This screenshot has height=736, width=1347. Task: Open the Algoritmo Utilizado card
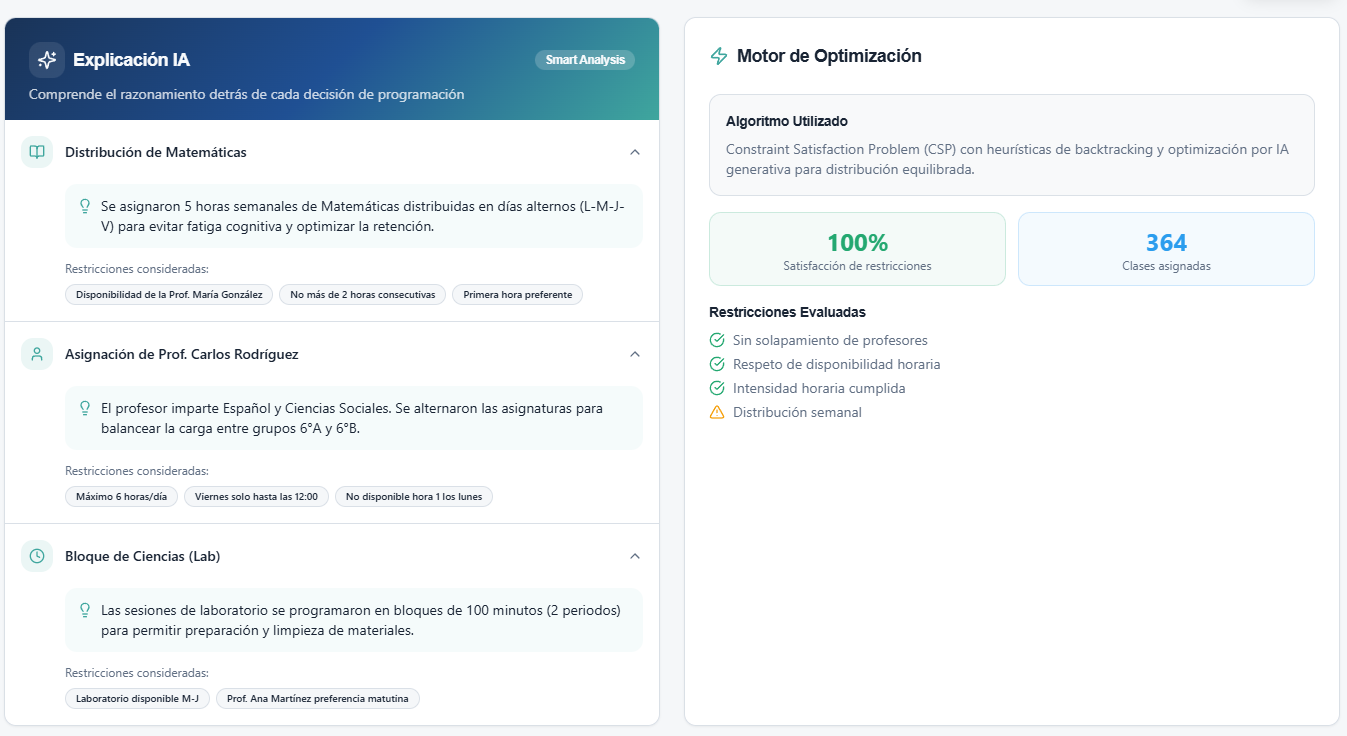[x=1012, y=145]
